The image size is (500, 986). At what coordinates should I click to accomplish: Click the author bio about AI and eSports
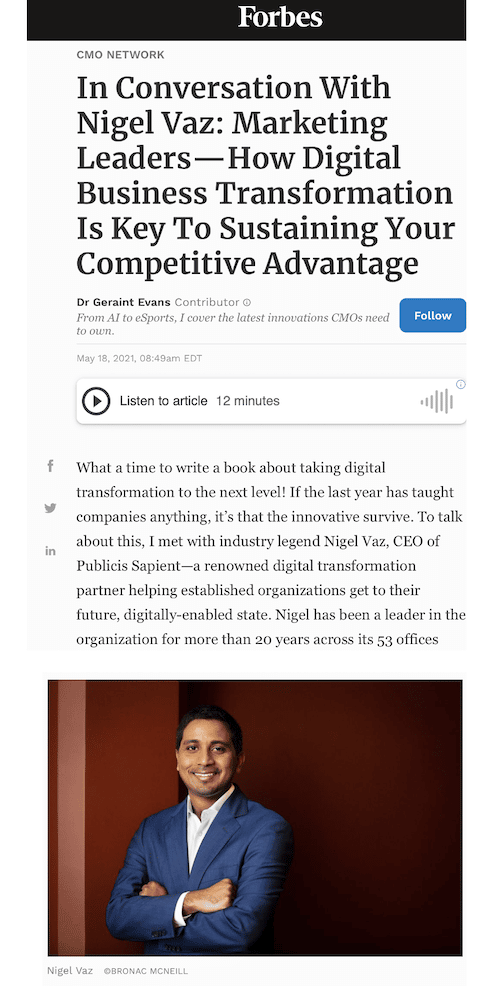tap(233, 324)
